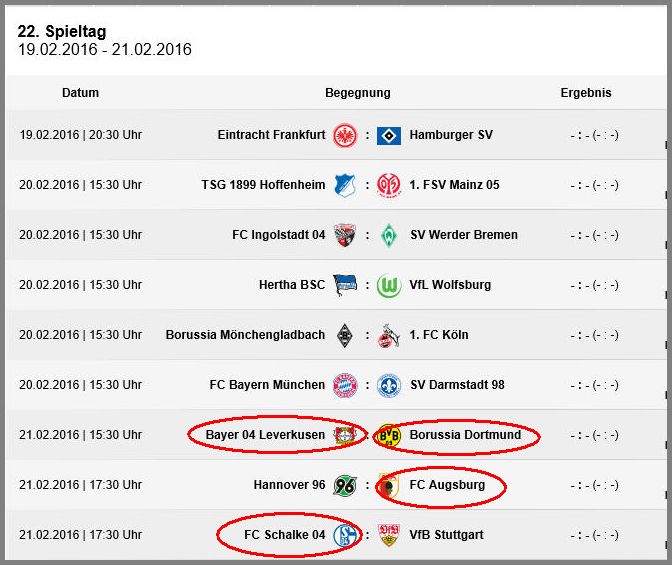Click the 1. FSV Mainz 05 logo
The image size is (672, 565).
pos(389,185)
